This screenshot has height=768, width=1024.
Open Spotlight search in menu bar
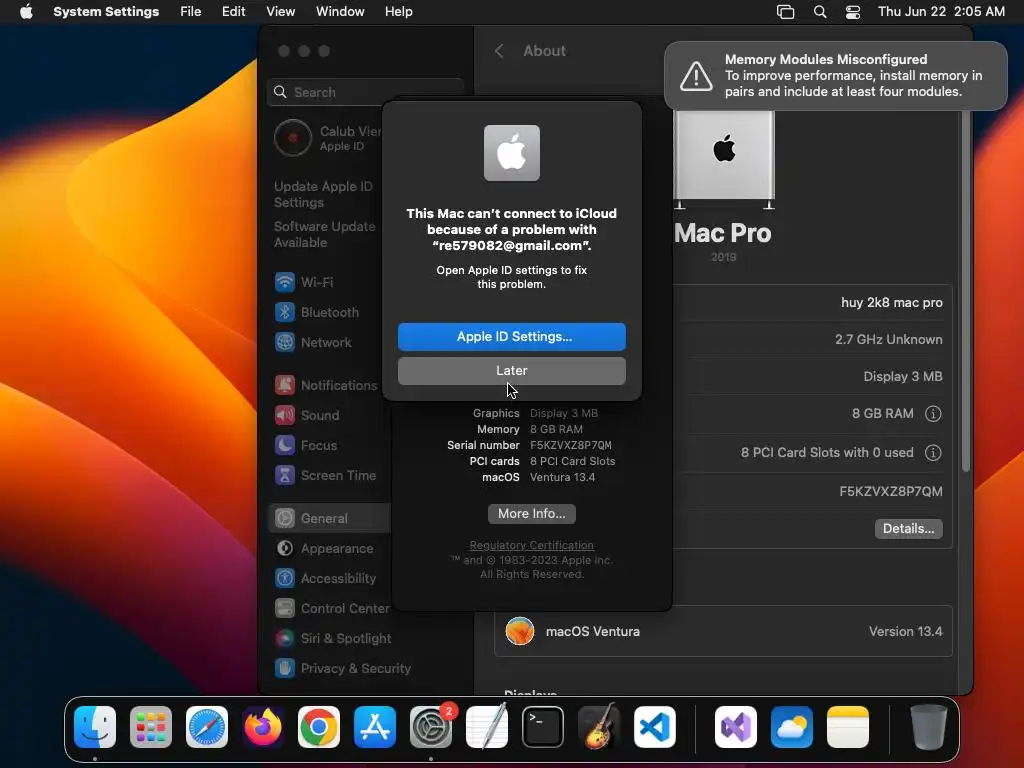820,12
